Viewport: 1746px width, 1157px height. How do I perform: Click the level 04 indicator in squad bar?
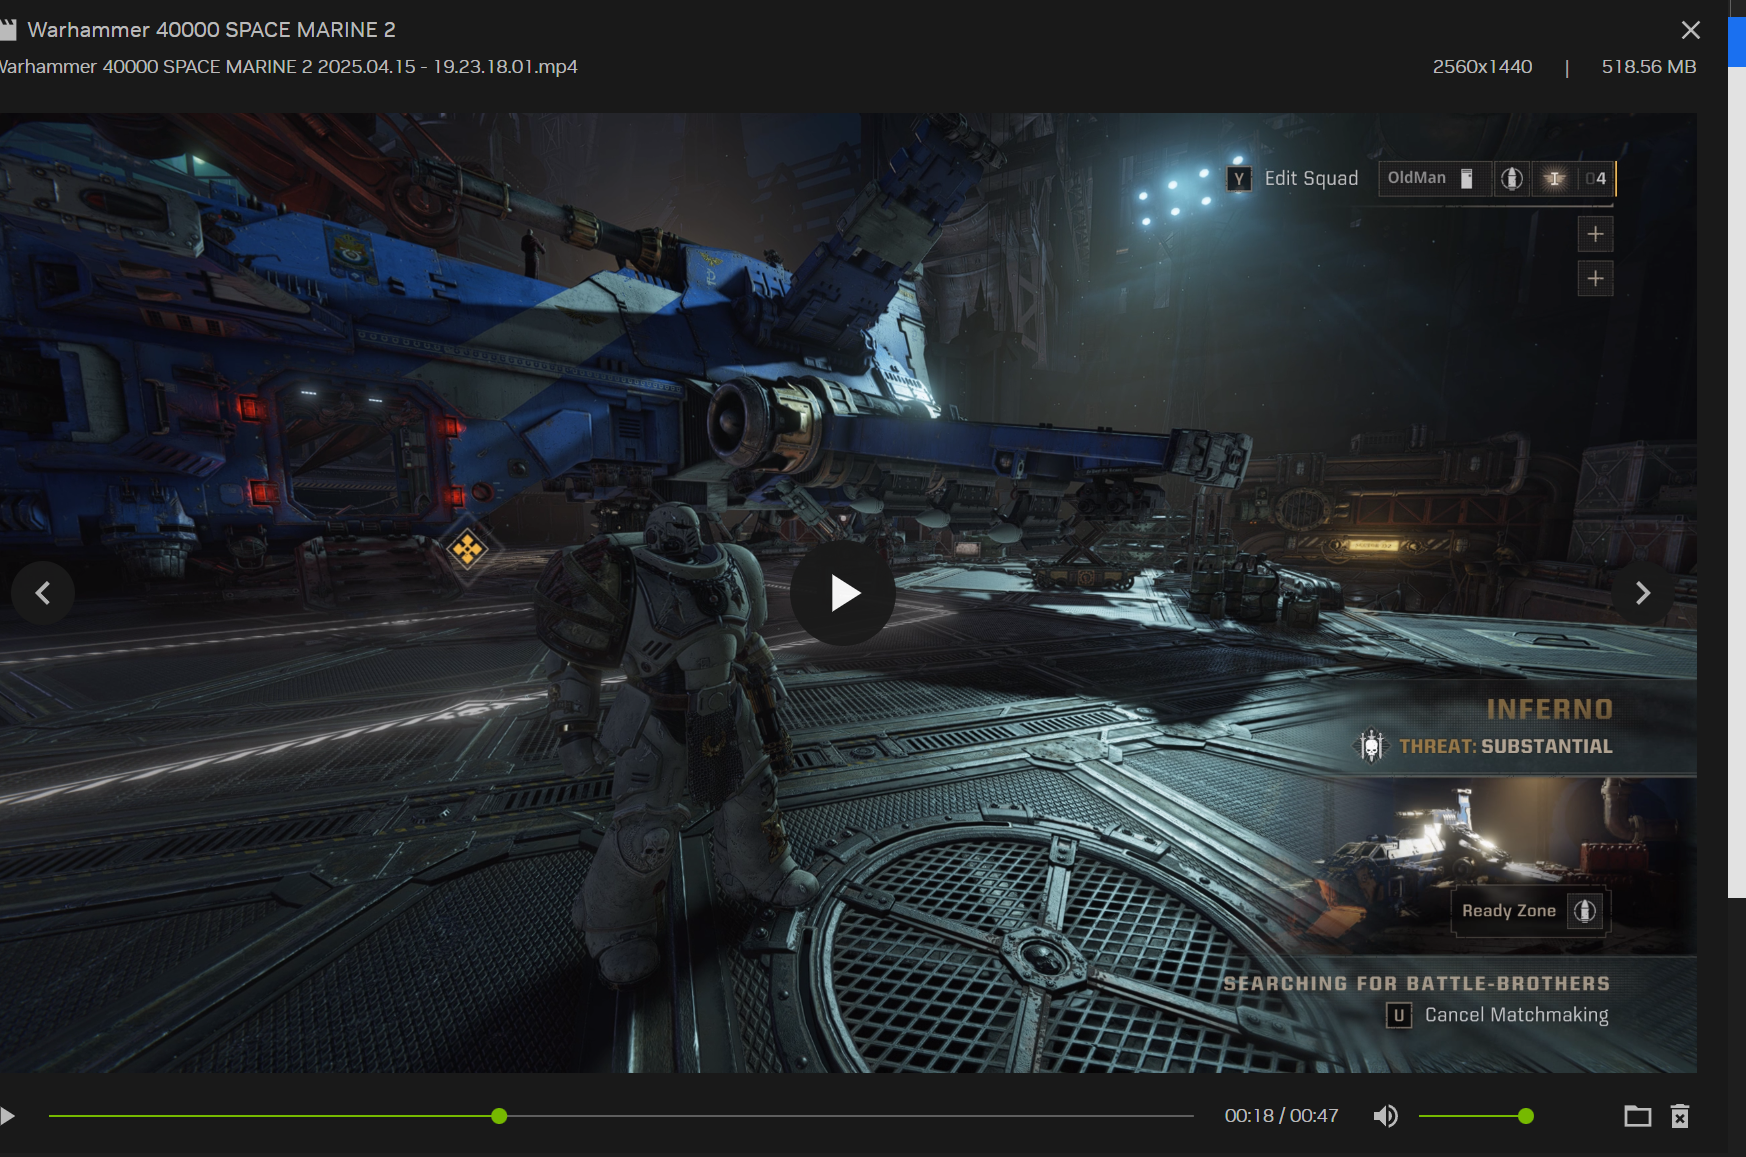[1596, 178]
